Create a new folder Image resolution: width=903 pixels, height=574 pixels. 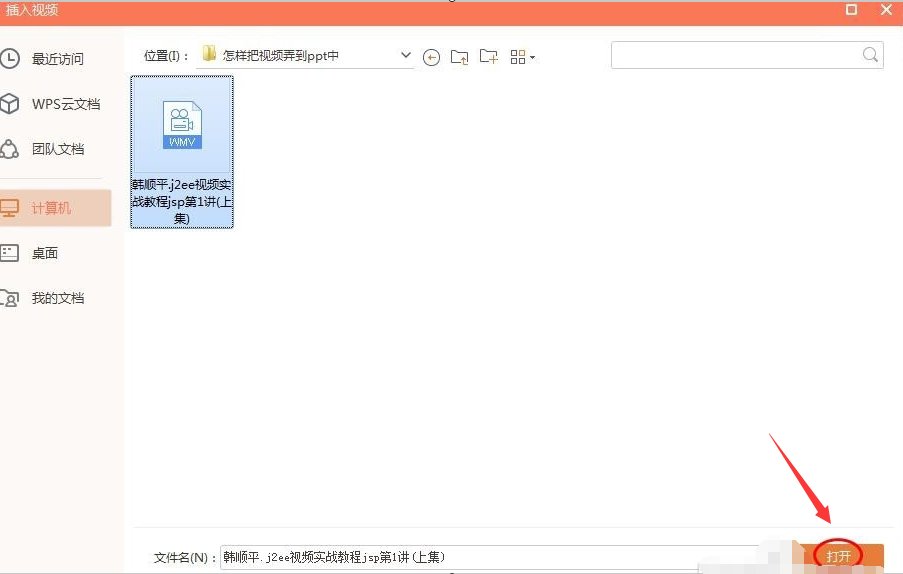pos(489,56)
